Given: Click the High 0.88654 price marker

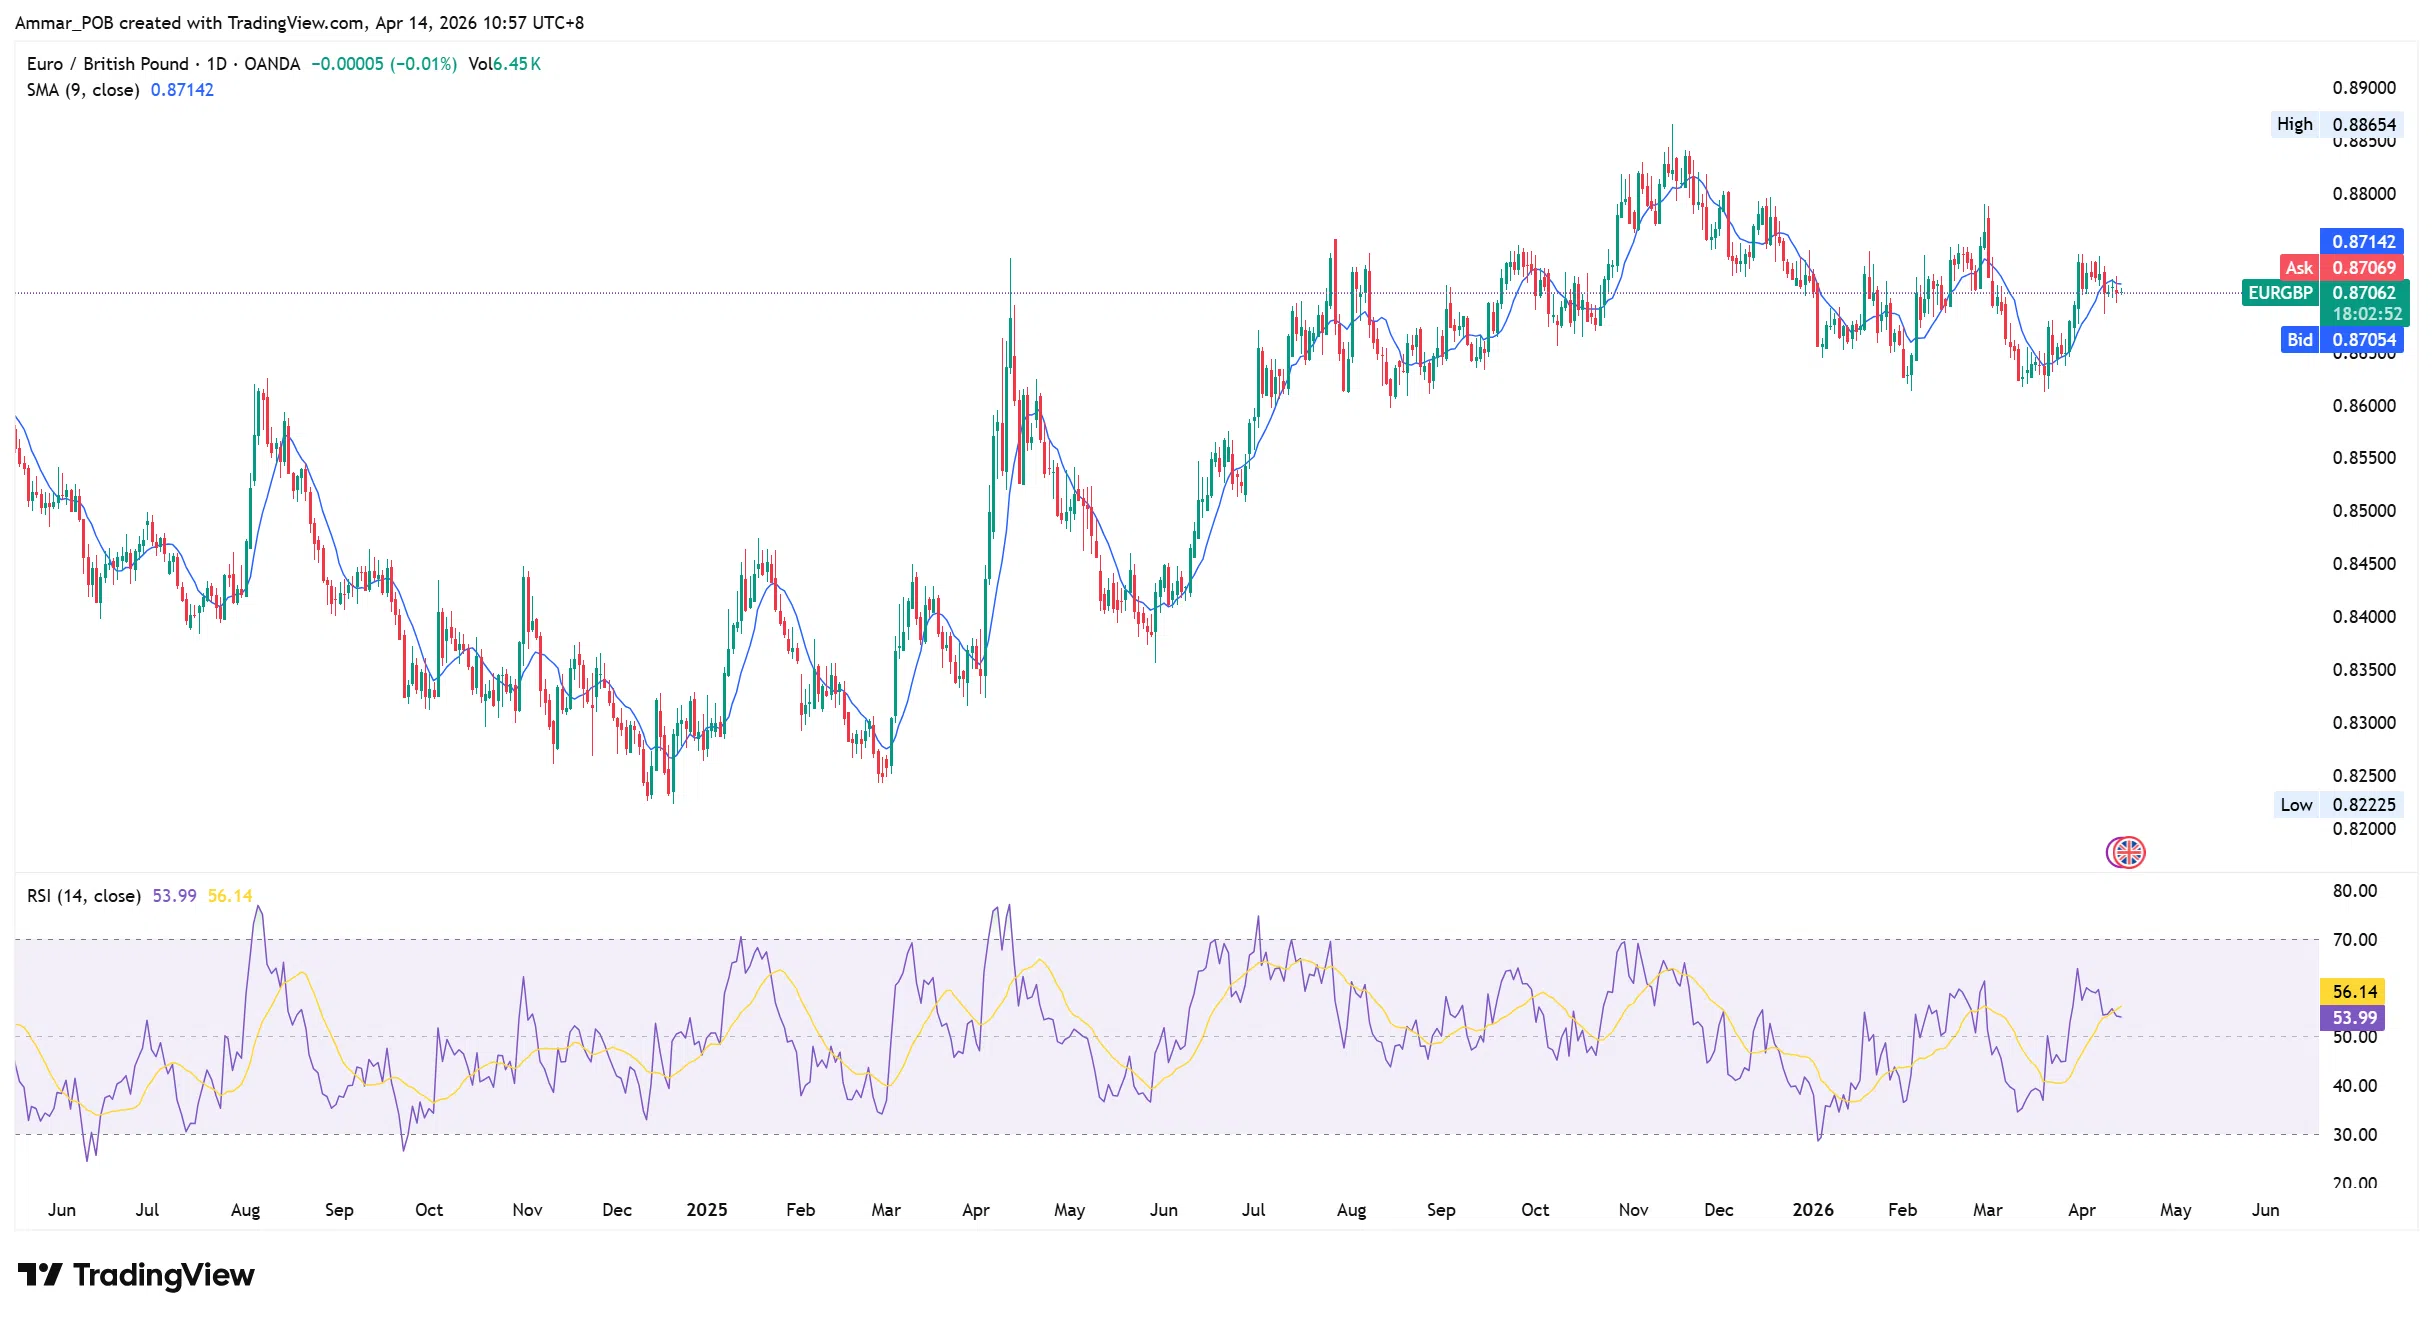Looking at the screenshot, I should click(2336, 124).
